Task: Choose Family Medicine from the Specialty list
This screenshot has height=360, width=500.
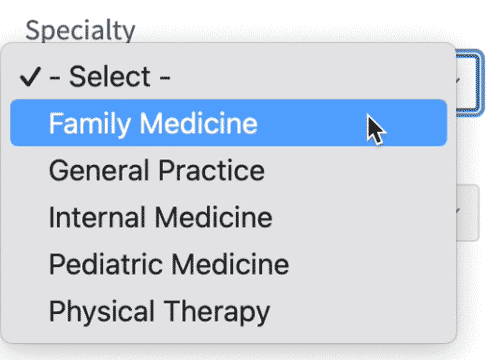Action: pyautogui.click(x=228, y=123)
